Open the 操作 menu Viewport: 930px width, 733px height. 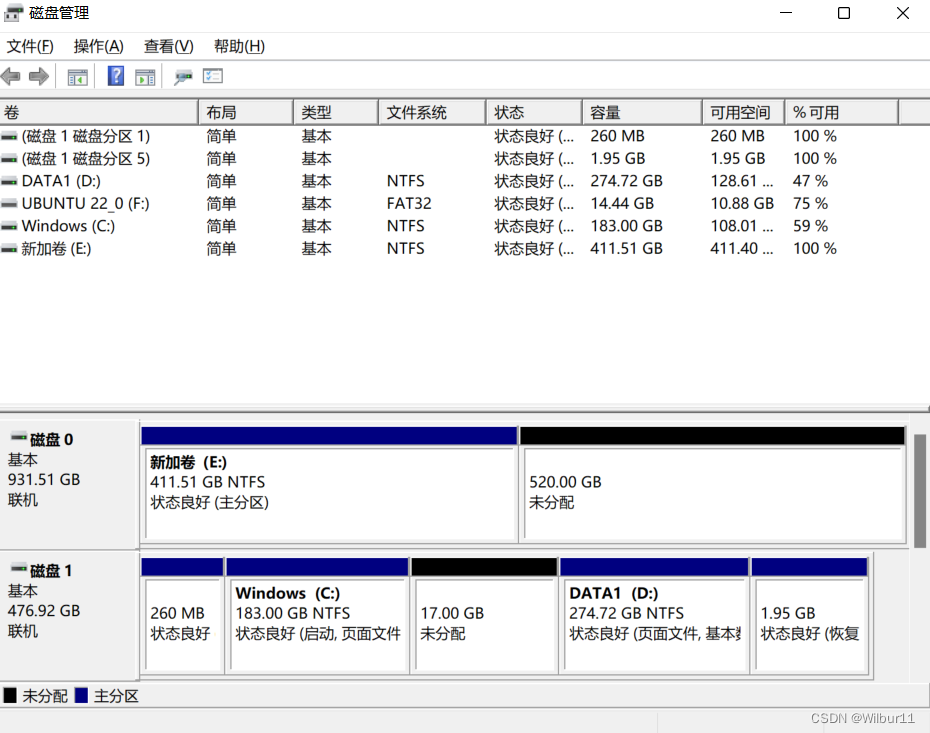[96, 46]
